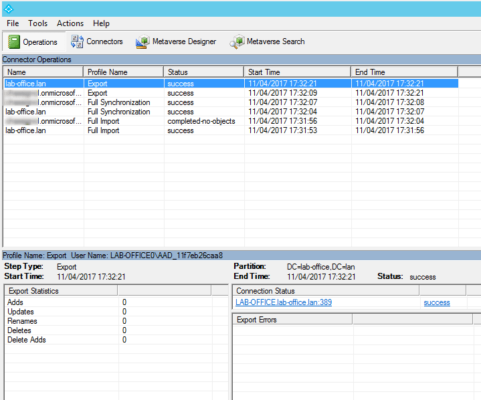Click the Operations toolbar label
This screenshot has width=481, height=400.
pos(40,42)
